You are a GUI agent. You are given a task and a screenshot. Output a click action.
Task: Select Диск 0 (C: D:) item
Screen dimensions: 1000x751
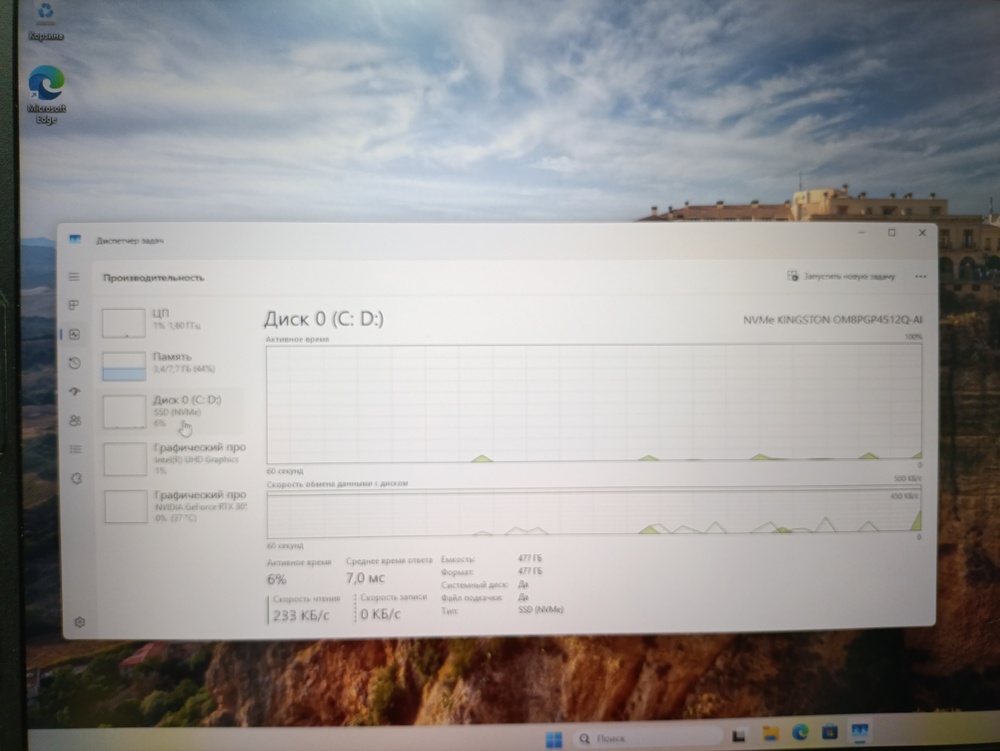pos(174,410)
